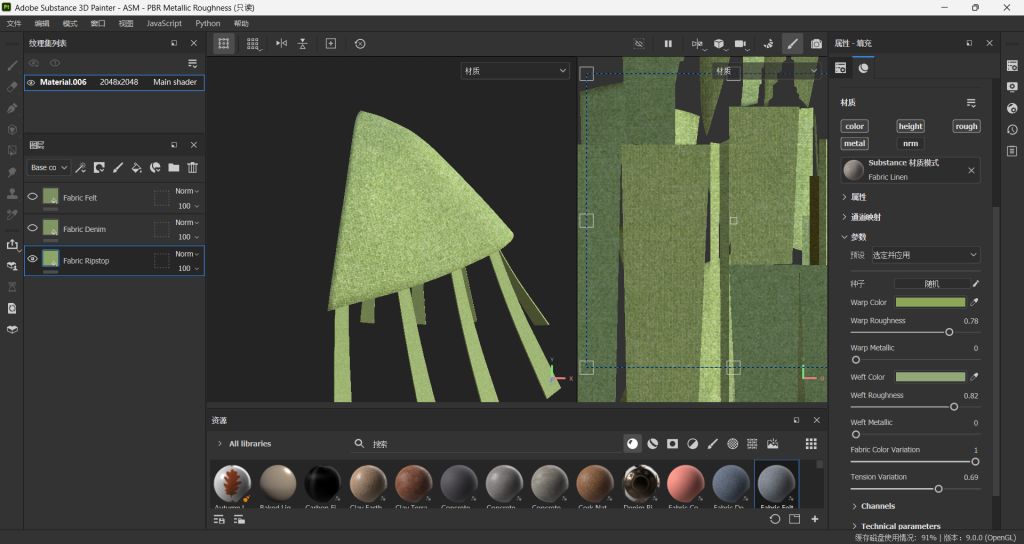
Task: Select the Clone stamp tool
Action: 12,193
